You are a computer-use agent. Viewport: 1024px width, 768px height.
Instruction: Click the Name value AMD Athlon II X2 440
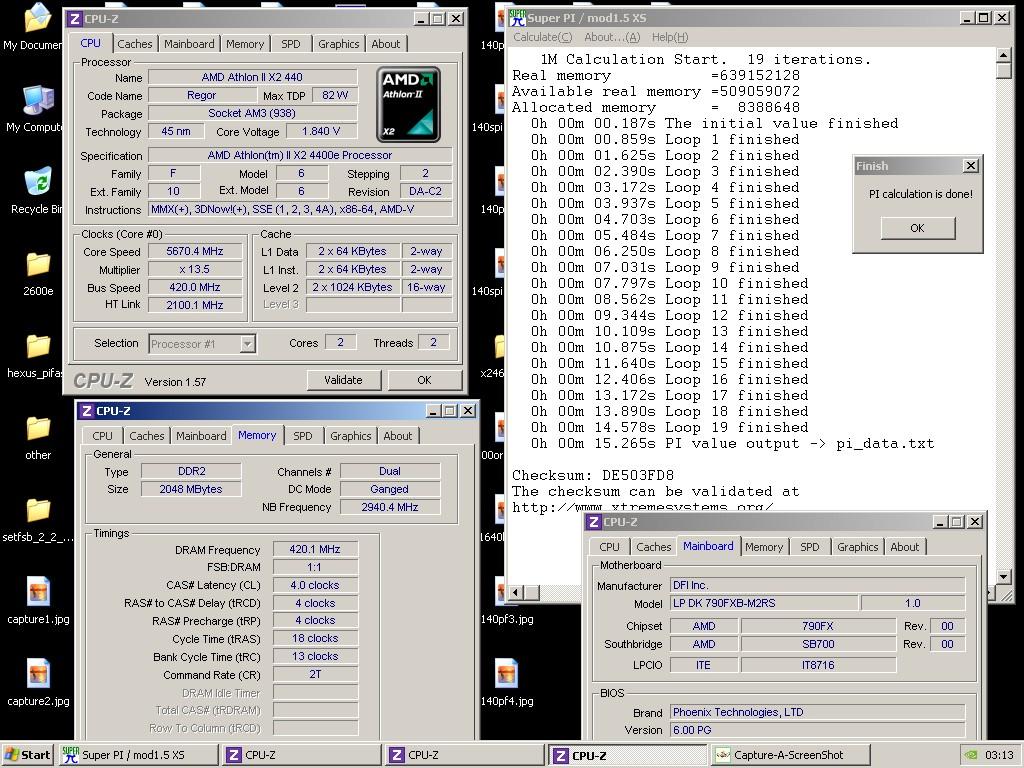(x=252, y=77)
